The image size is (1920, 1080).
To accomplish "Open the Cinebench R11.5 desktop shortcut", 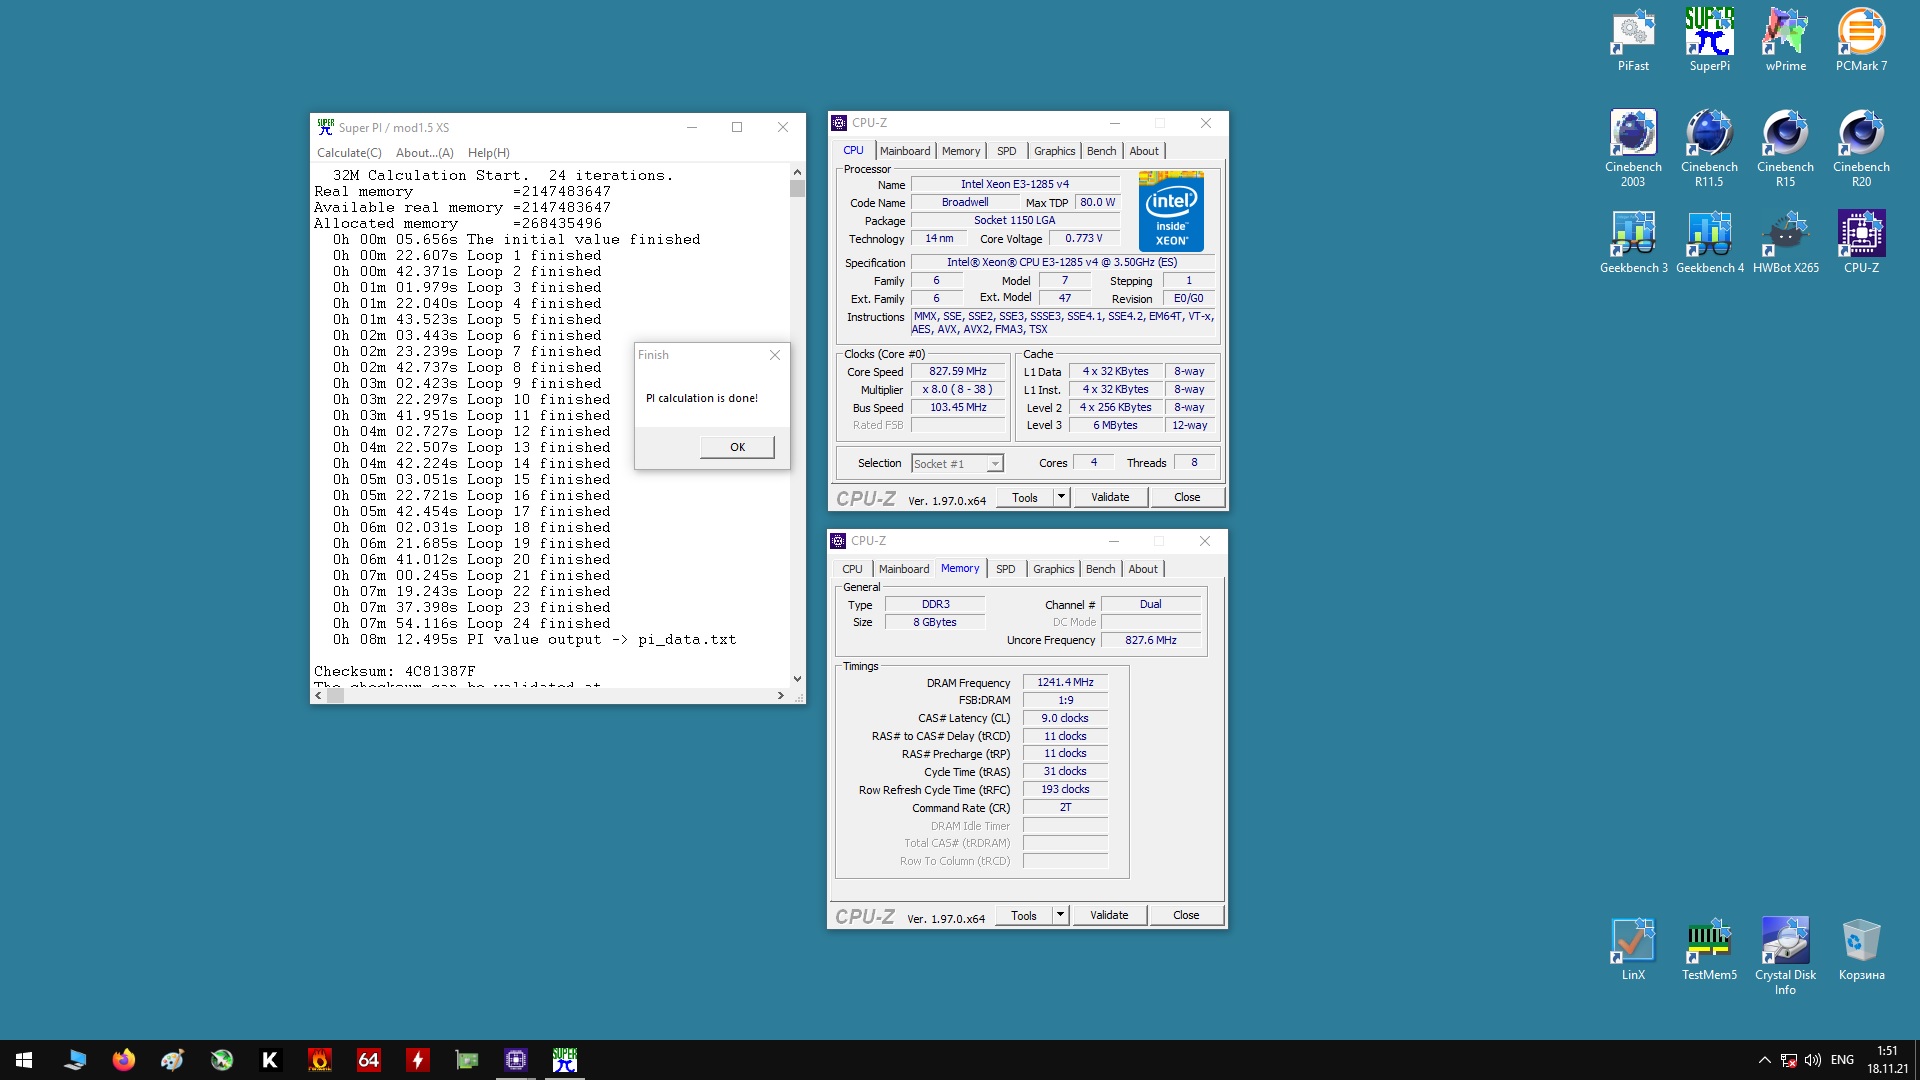I will (x=1709, y=148).
